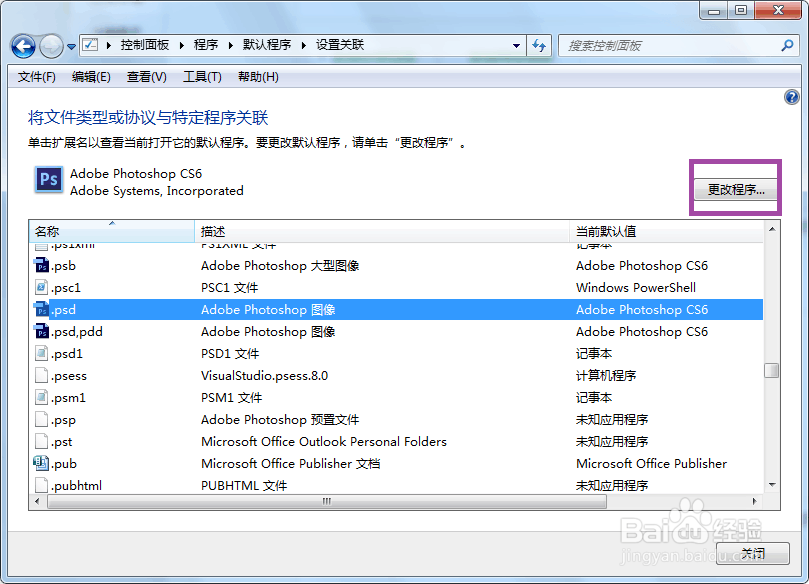
Task: Click the Forward navigation arrow
Action: click(51, 46)
